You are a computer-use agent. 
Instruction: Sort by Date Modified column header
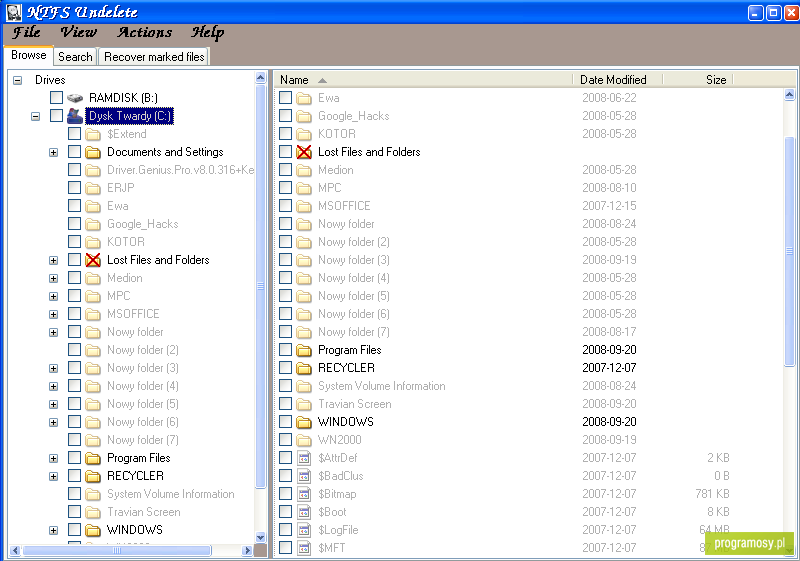coord(618,80)
